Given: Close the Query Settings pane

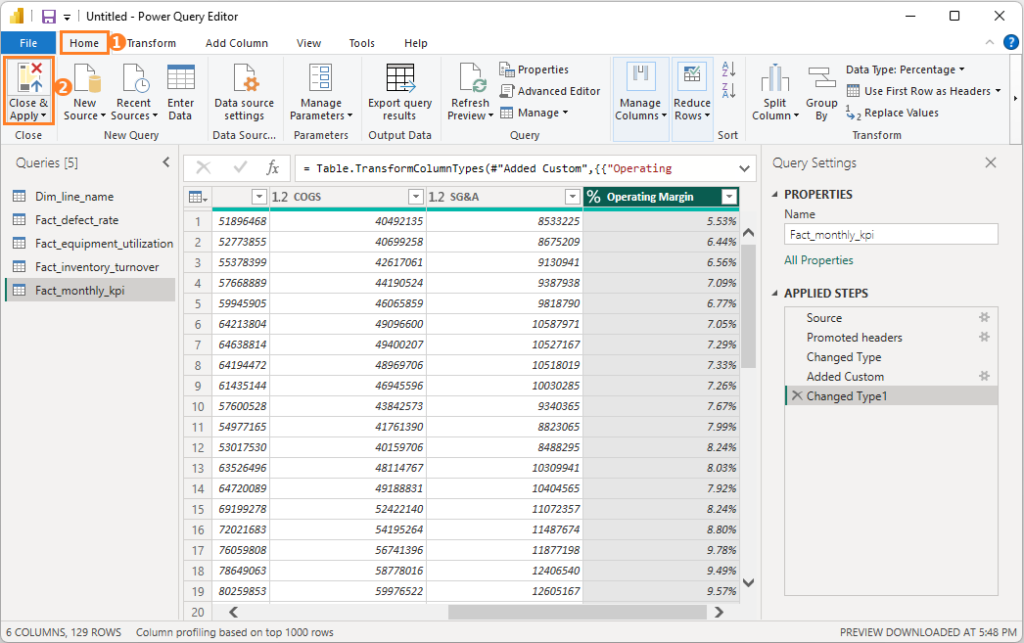Looking at the screenshot, I should click(991, 163).
